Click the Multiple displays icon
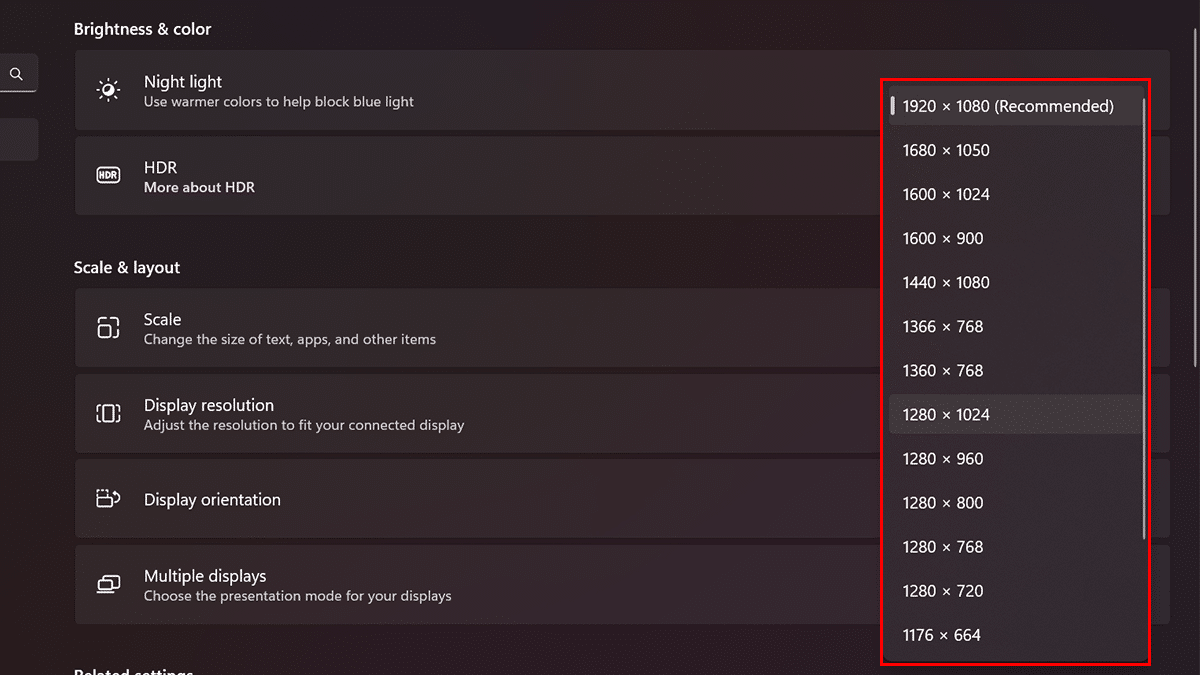Image resolution: width=1200 pixels, height=675 pixels. (108, 585)
